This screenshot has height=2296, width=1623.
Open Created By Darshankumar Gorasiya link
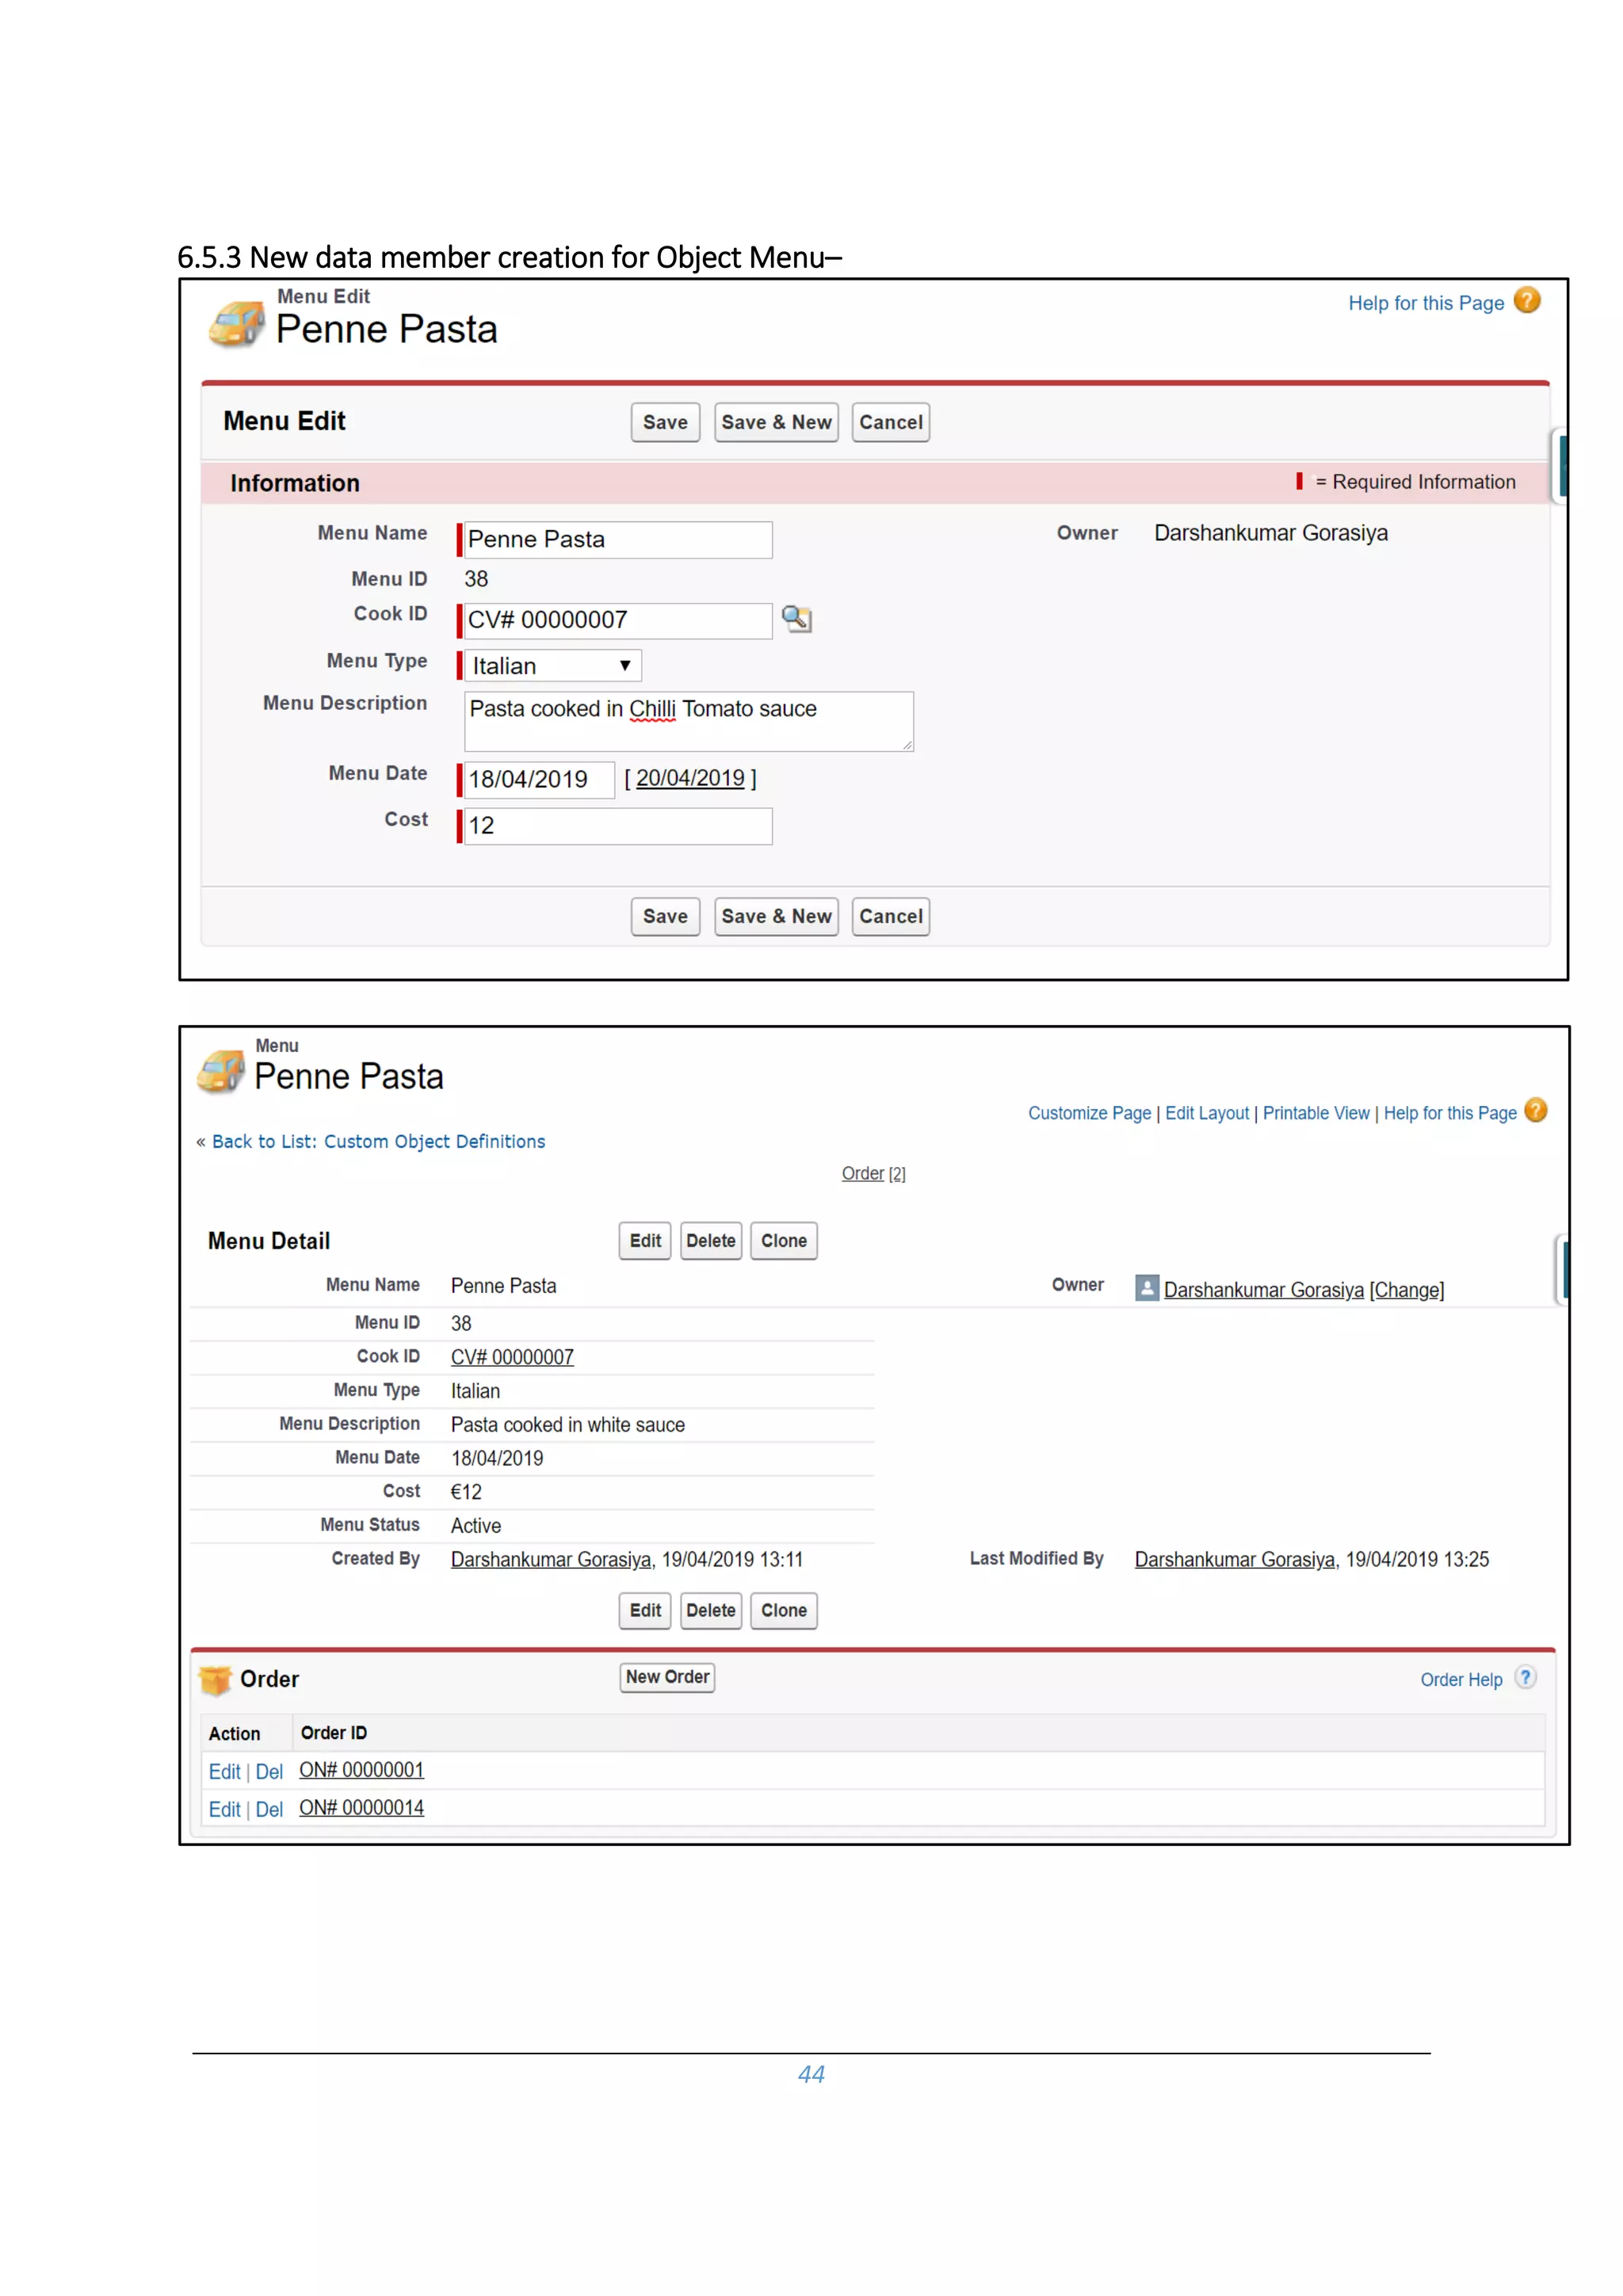tap(551, 1559)
